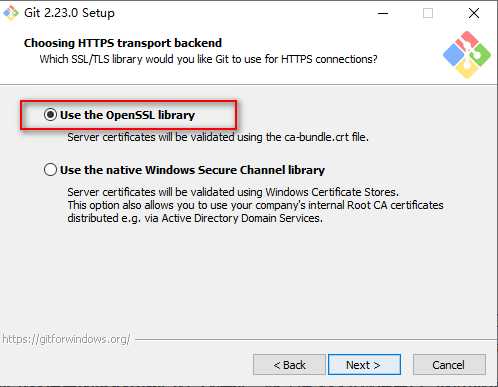Click the ca-bundle.crt description text

pos(218,137)
